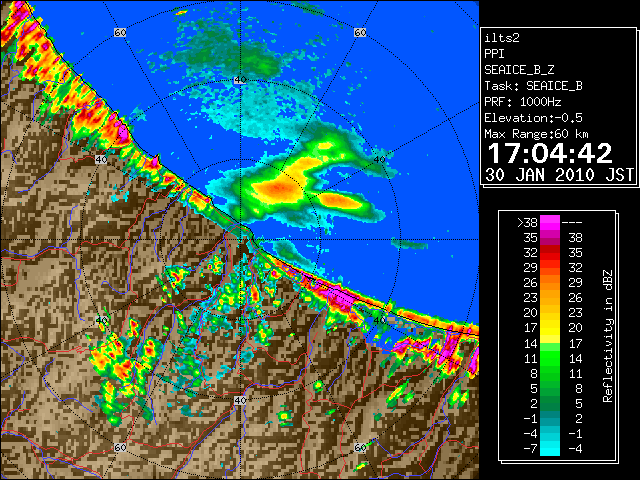
Task: Select the "Task: SEAICE_B" line
Action: pyautogui.click(x=533, y=86)
